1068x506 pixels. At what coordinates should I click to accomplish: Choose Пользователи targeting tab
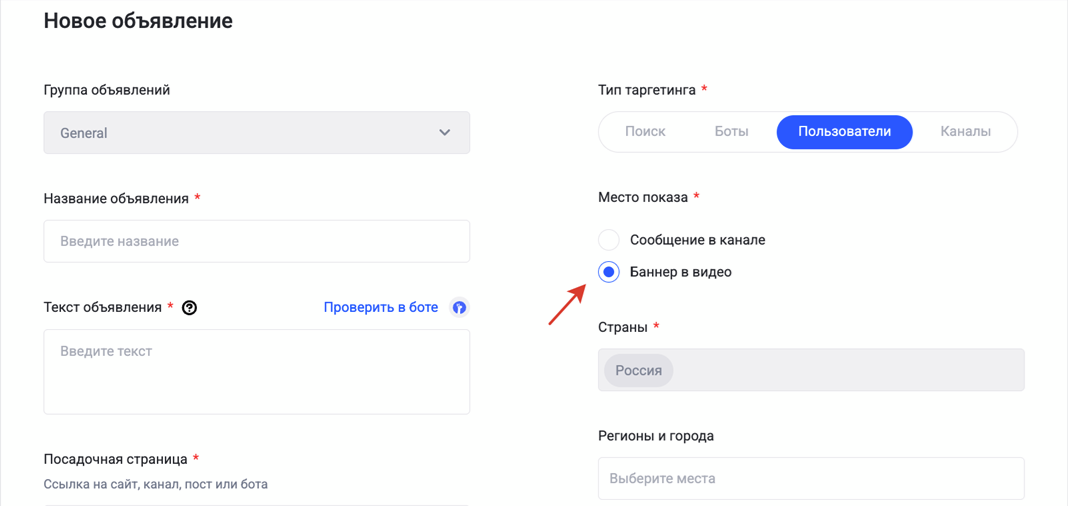pos(845,131)
